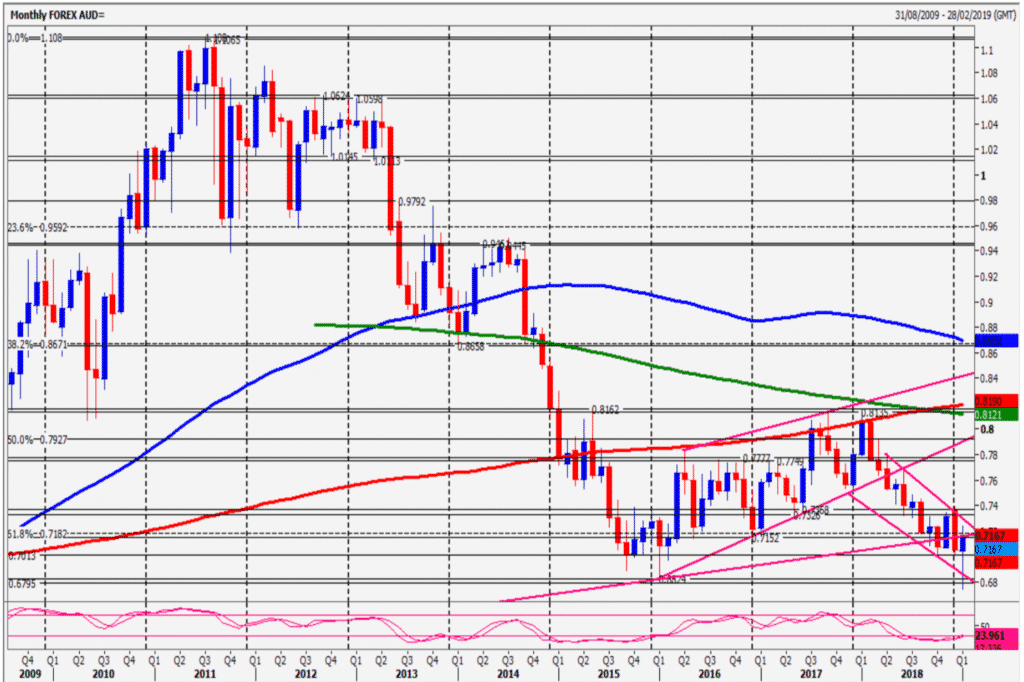The height and width of the screenshot is (682, 1024).
Task: Click the pink 23.961 oscillator value tag
Action: [996, 635]
